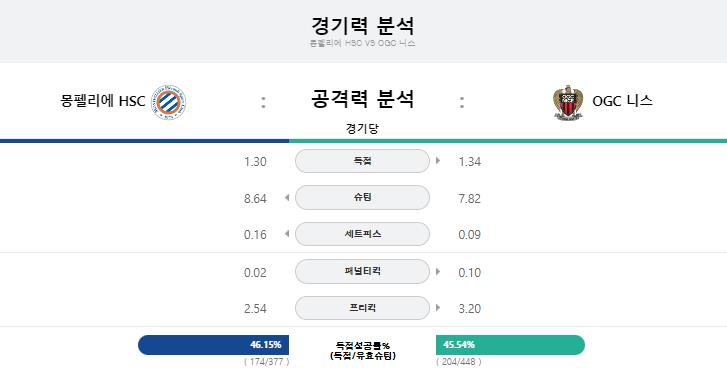Click the green 45.54% success rate bar

click(510, 345)
